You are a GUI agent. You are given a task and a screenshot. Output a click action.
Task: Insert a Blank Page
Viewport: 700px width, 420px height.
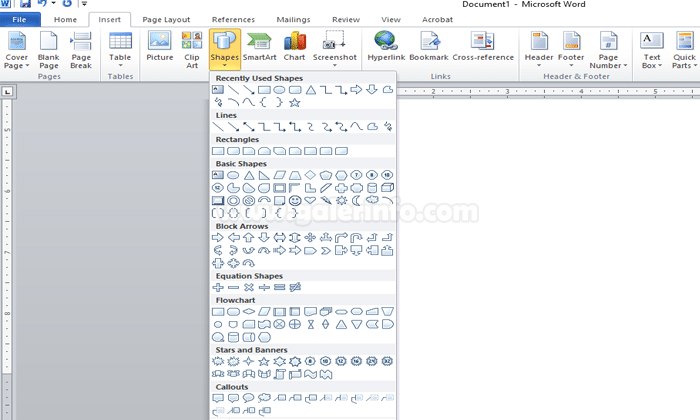tap(48, 50)
